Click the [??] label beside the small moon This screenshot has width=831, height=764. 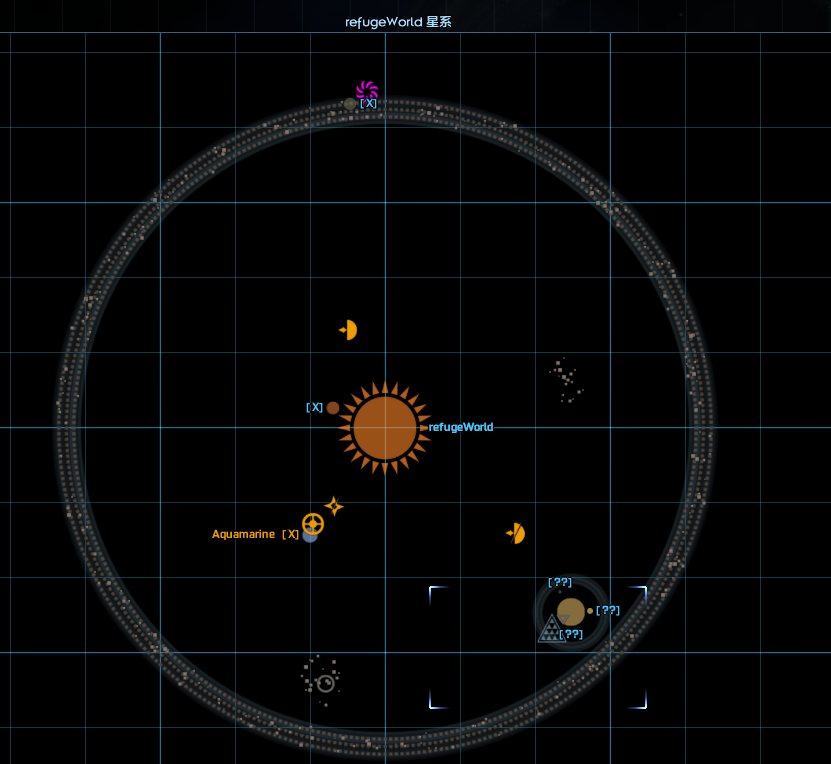tap(608, 611)
